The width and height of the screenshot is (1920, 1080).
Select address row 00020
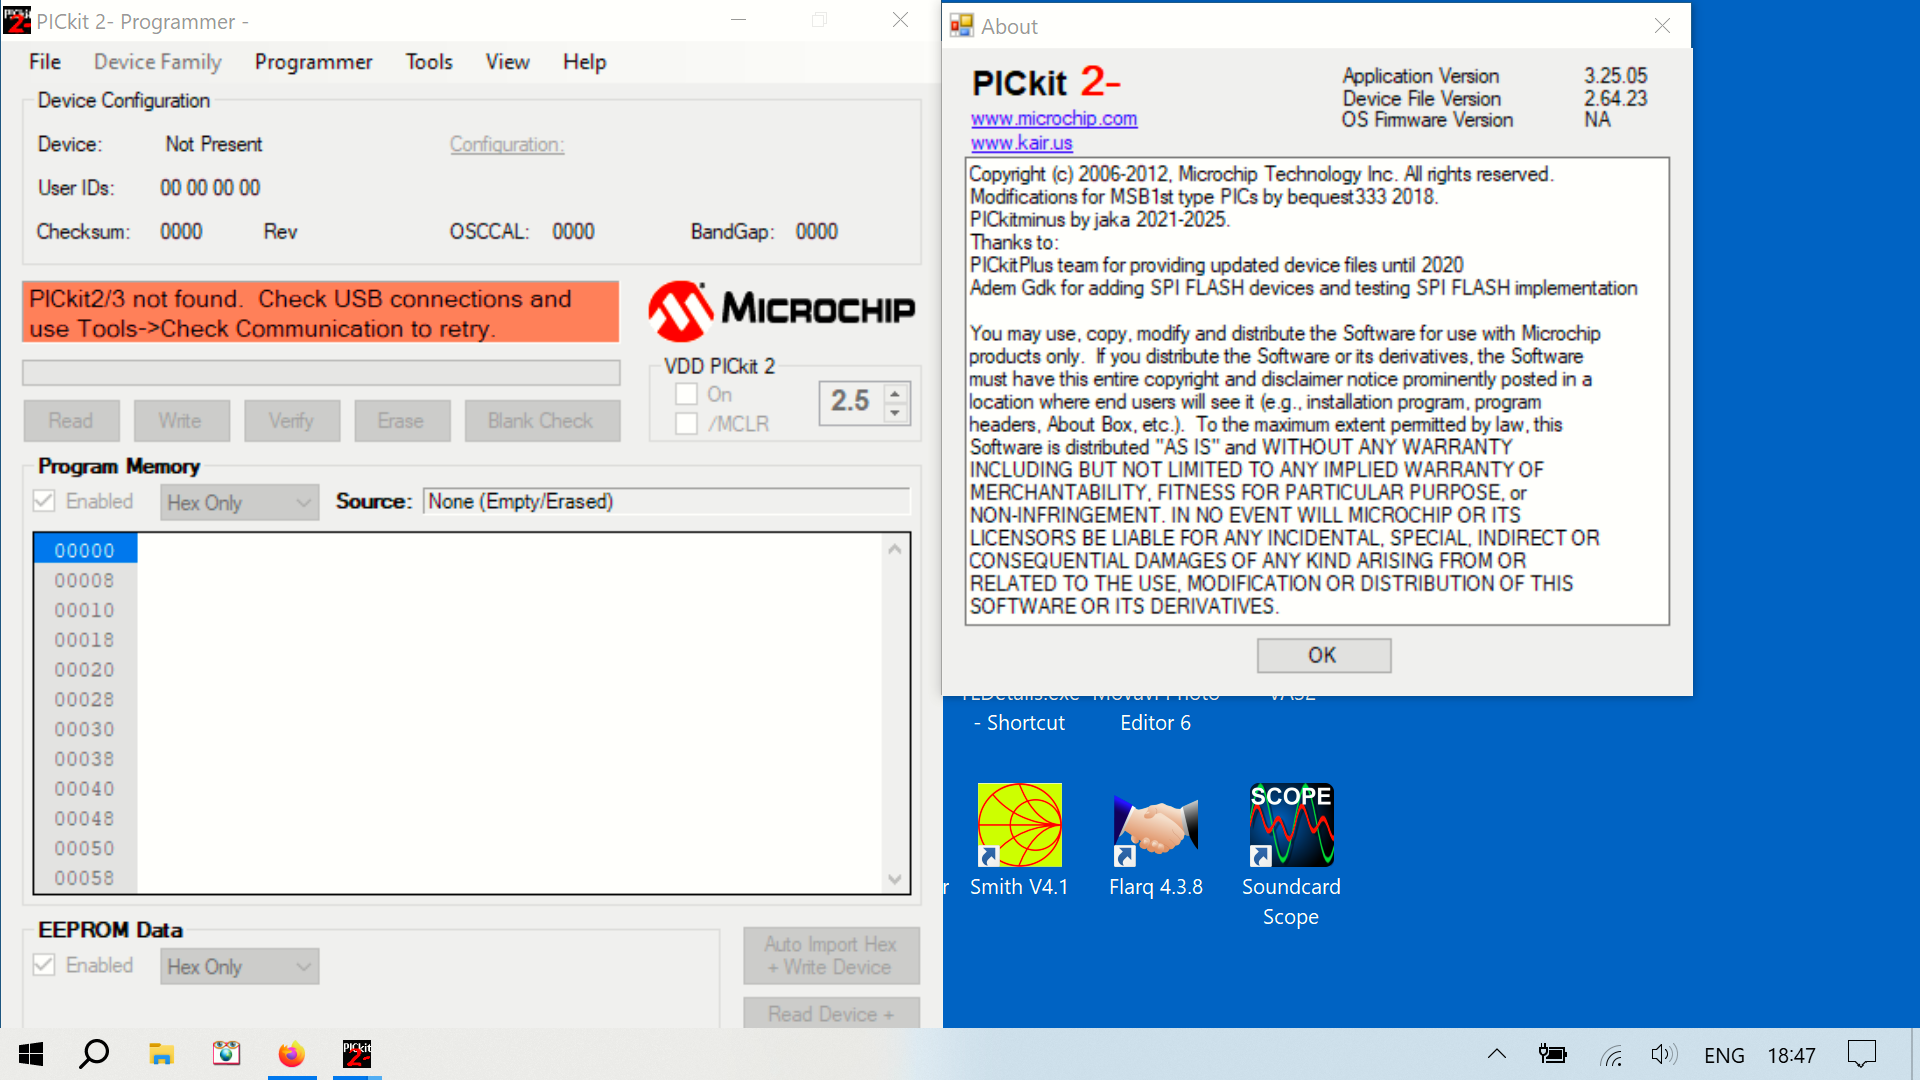(85, 669)
